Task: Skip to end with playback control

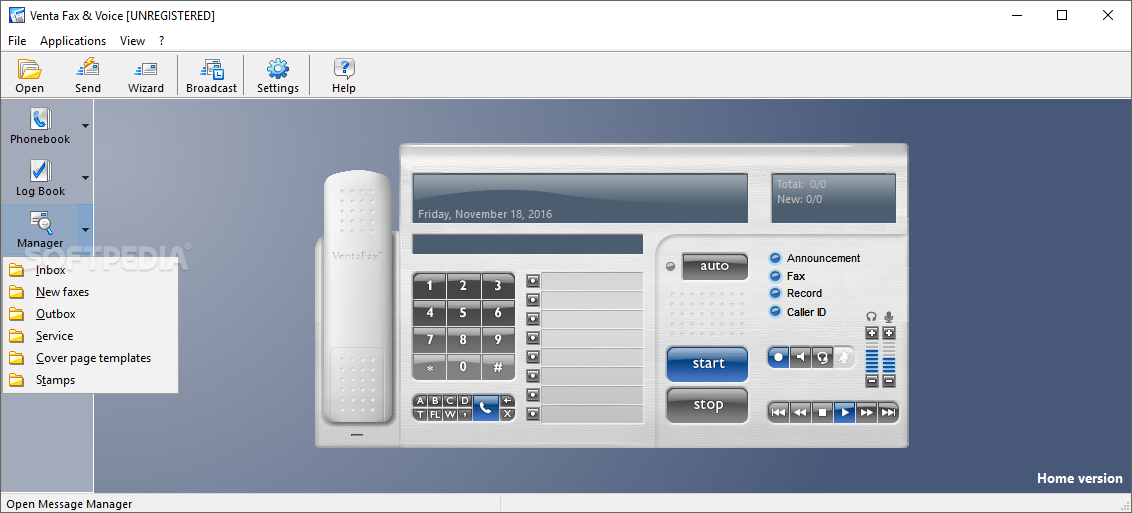Action: [x=888, y=413]
